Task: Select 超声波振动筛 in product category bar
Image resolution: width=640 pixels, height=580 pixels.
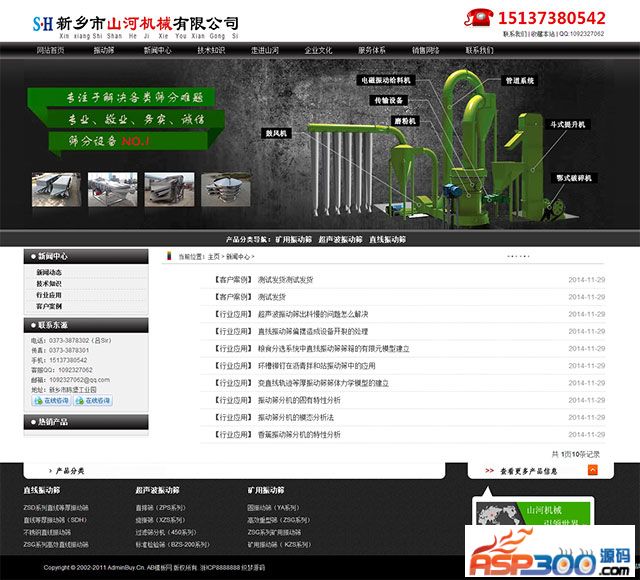Action: 340,240
